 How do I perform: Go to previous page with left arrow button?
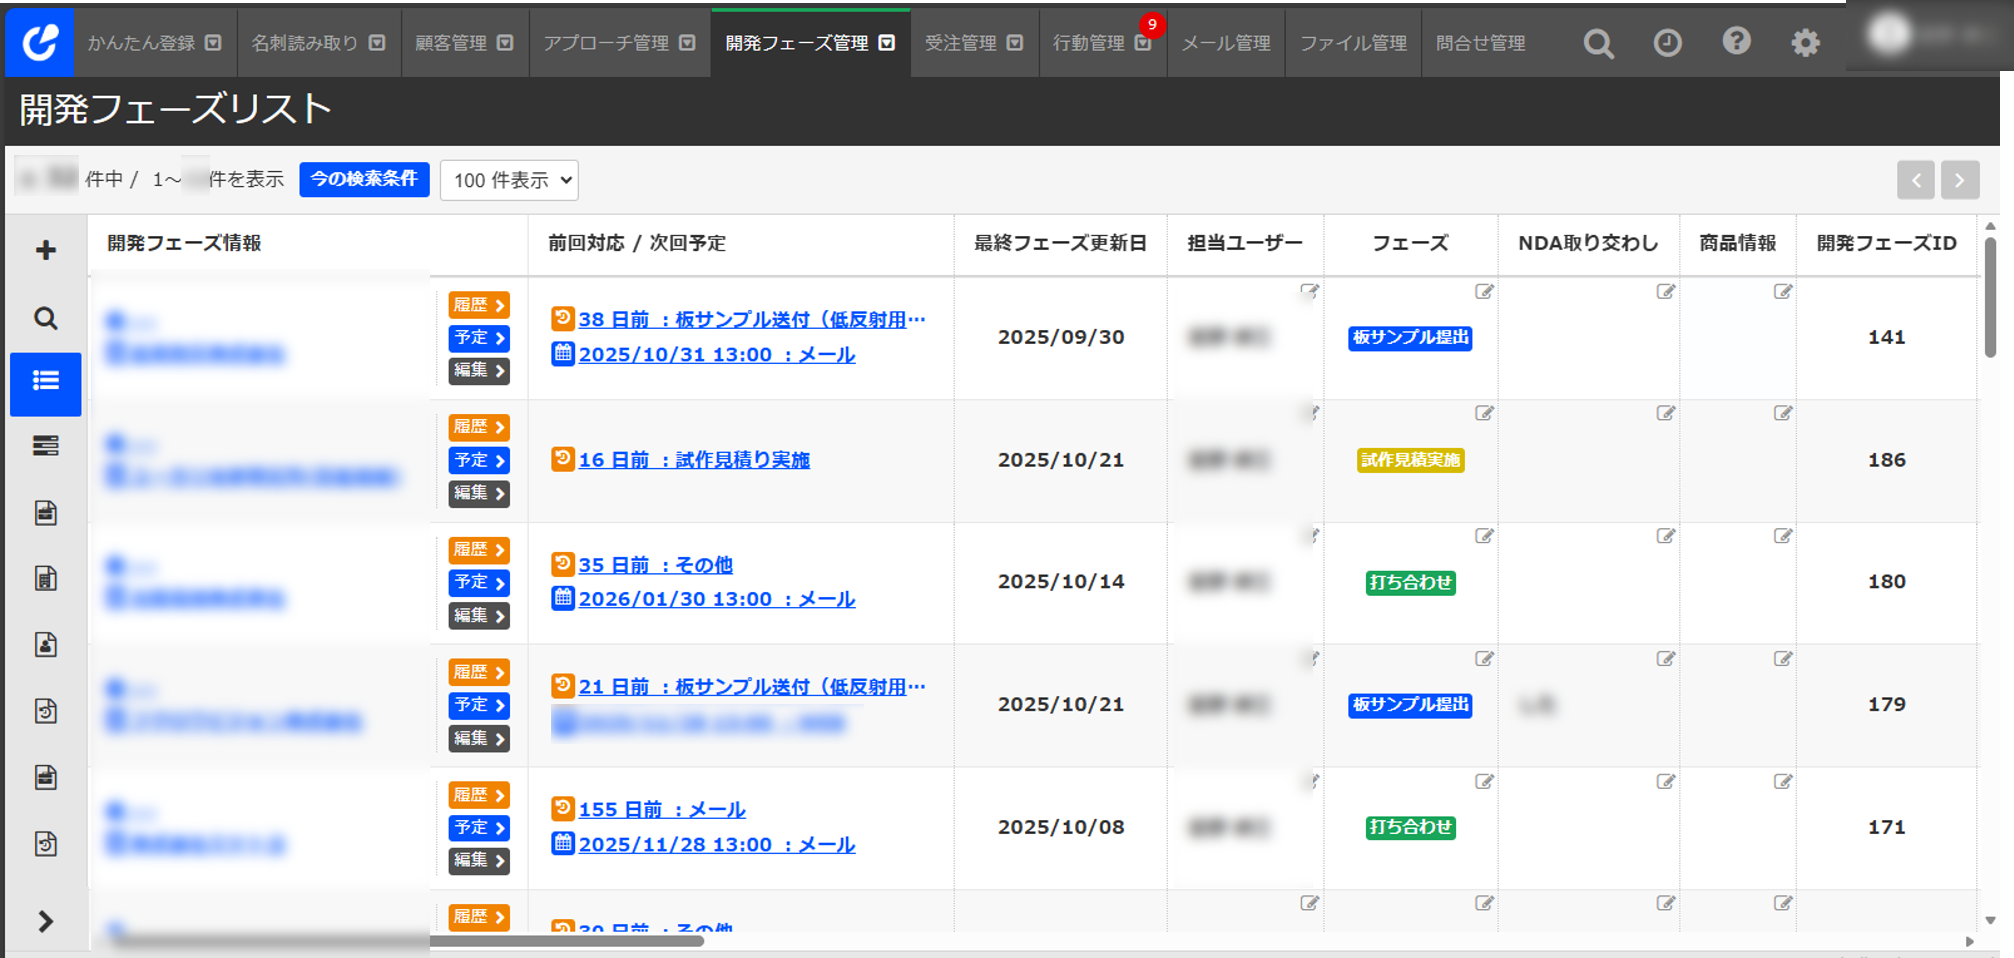(1915, 180)
